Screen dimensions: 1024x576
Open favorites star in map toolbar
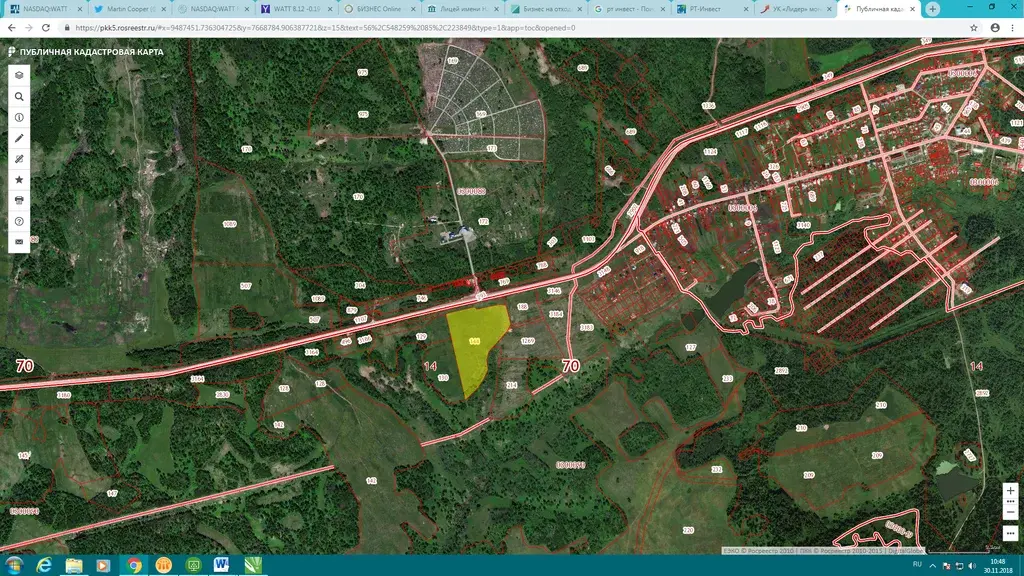19,180
